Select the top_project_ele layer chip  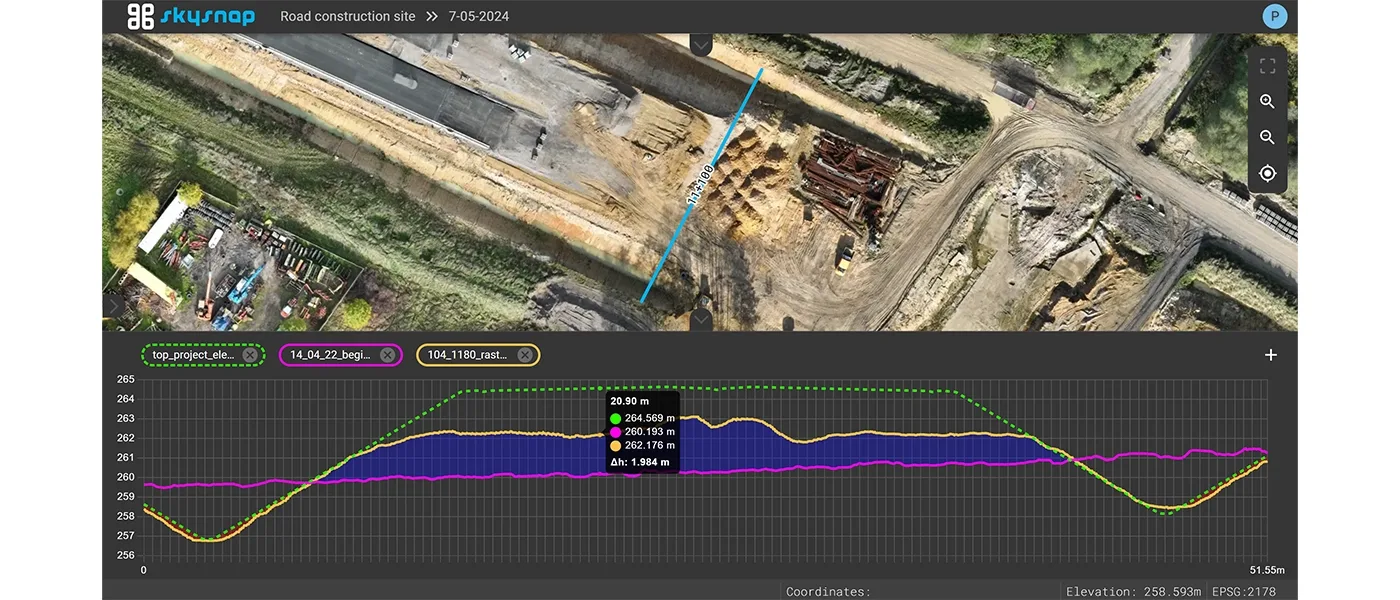pyautogui.click(x=202, y=355)
